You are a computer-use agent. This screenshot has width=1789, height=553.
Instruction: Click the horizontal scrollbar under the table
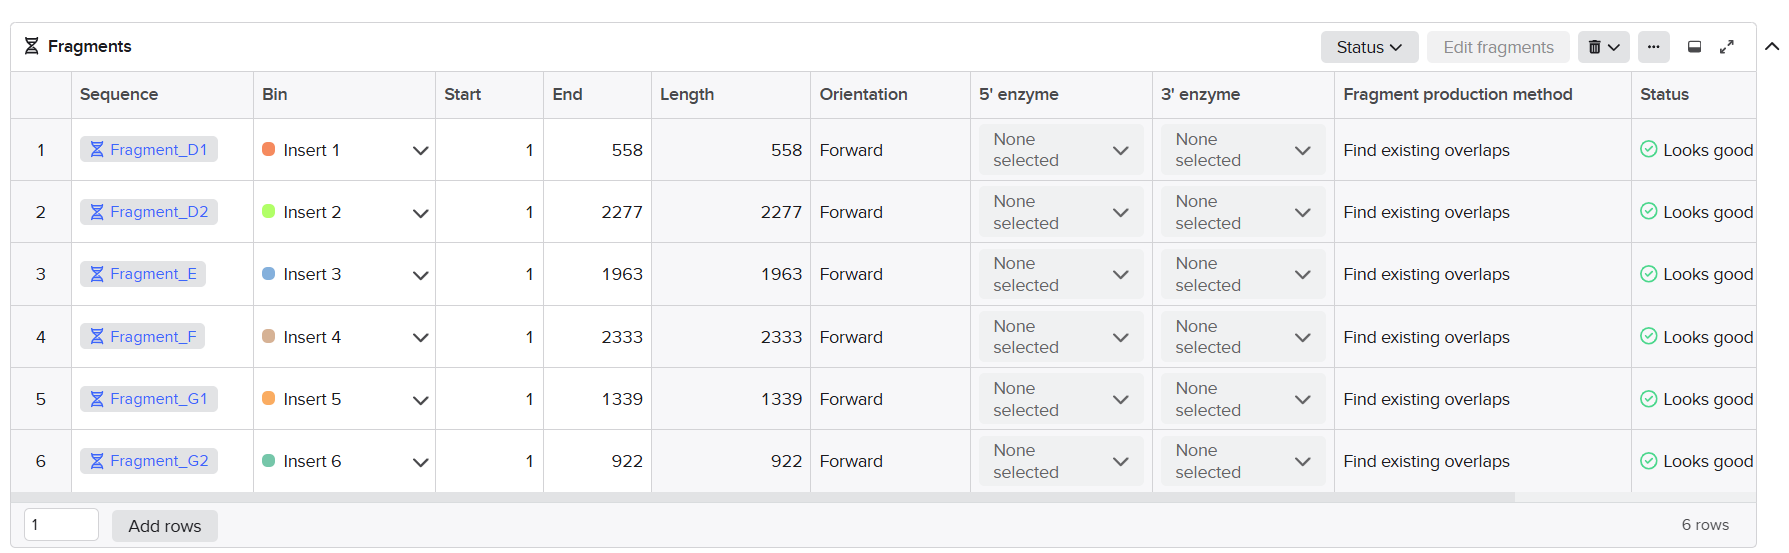pyautogui.click(x=763, y=497)
